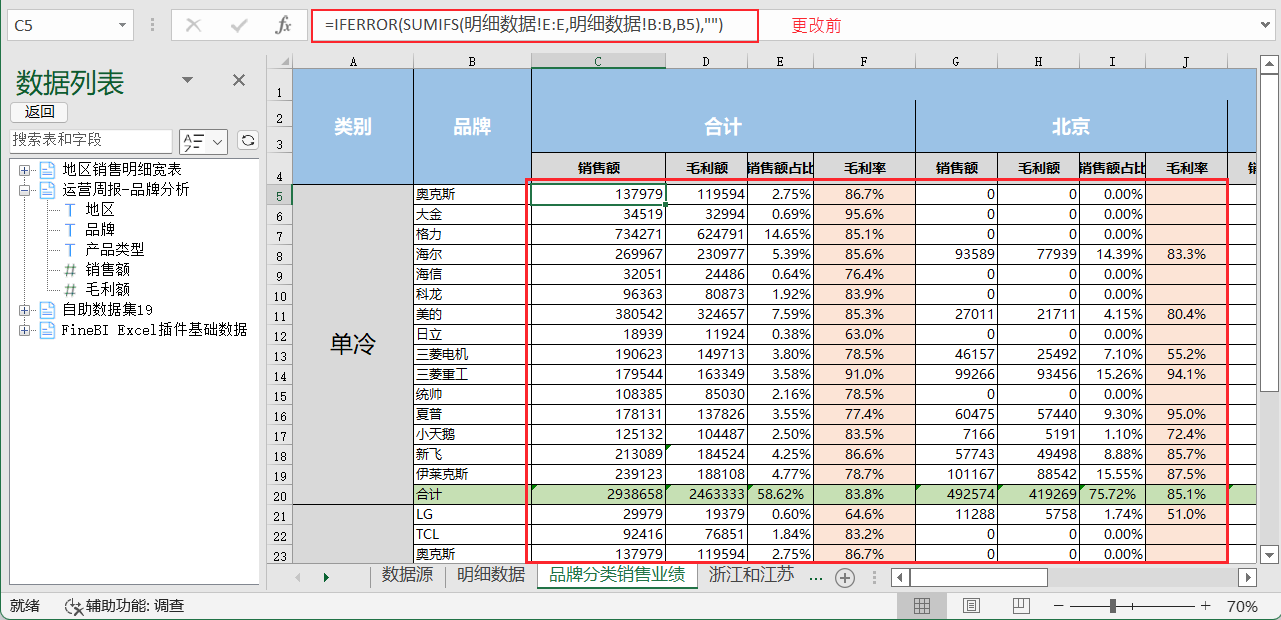Click the 地区销售明细宽表 table icon
Image resolution: width=1281 pixels, height=620 pixels.
point(47,169)
